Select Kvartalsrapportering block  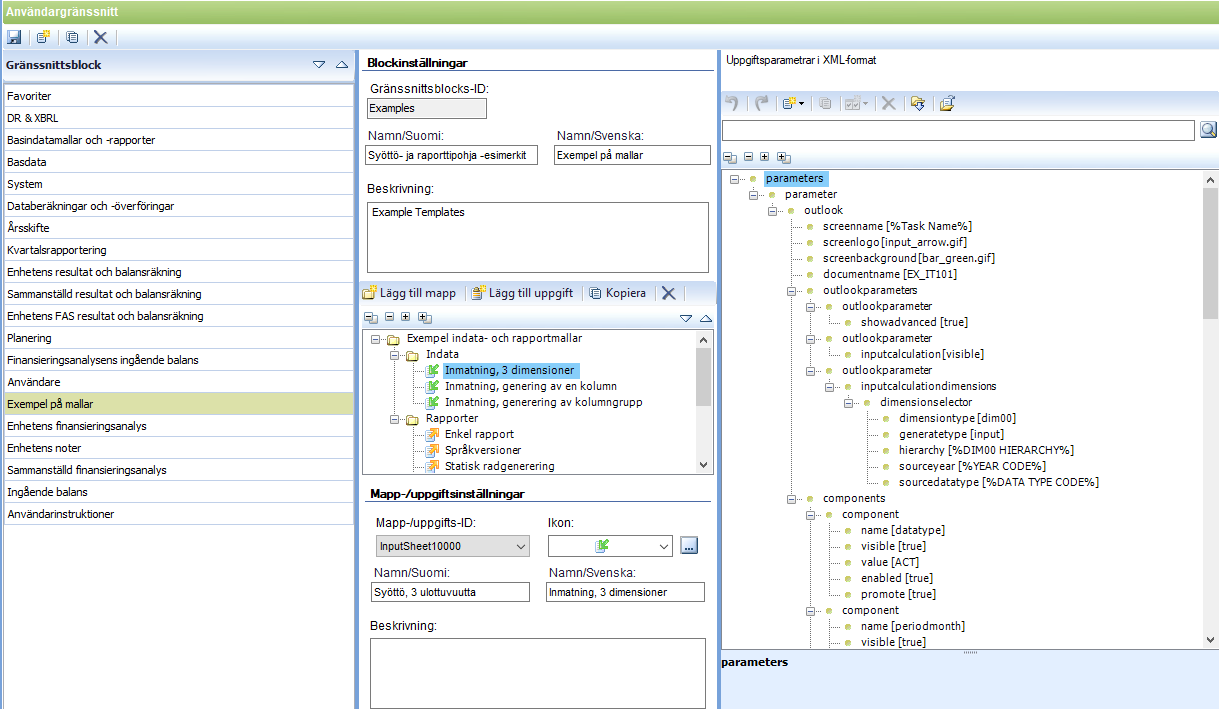tap(179, 250)
